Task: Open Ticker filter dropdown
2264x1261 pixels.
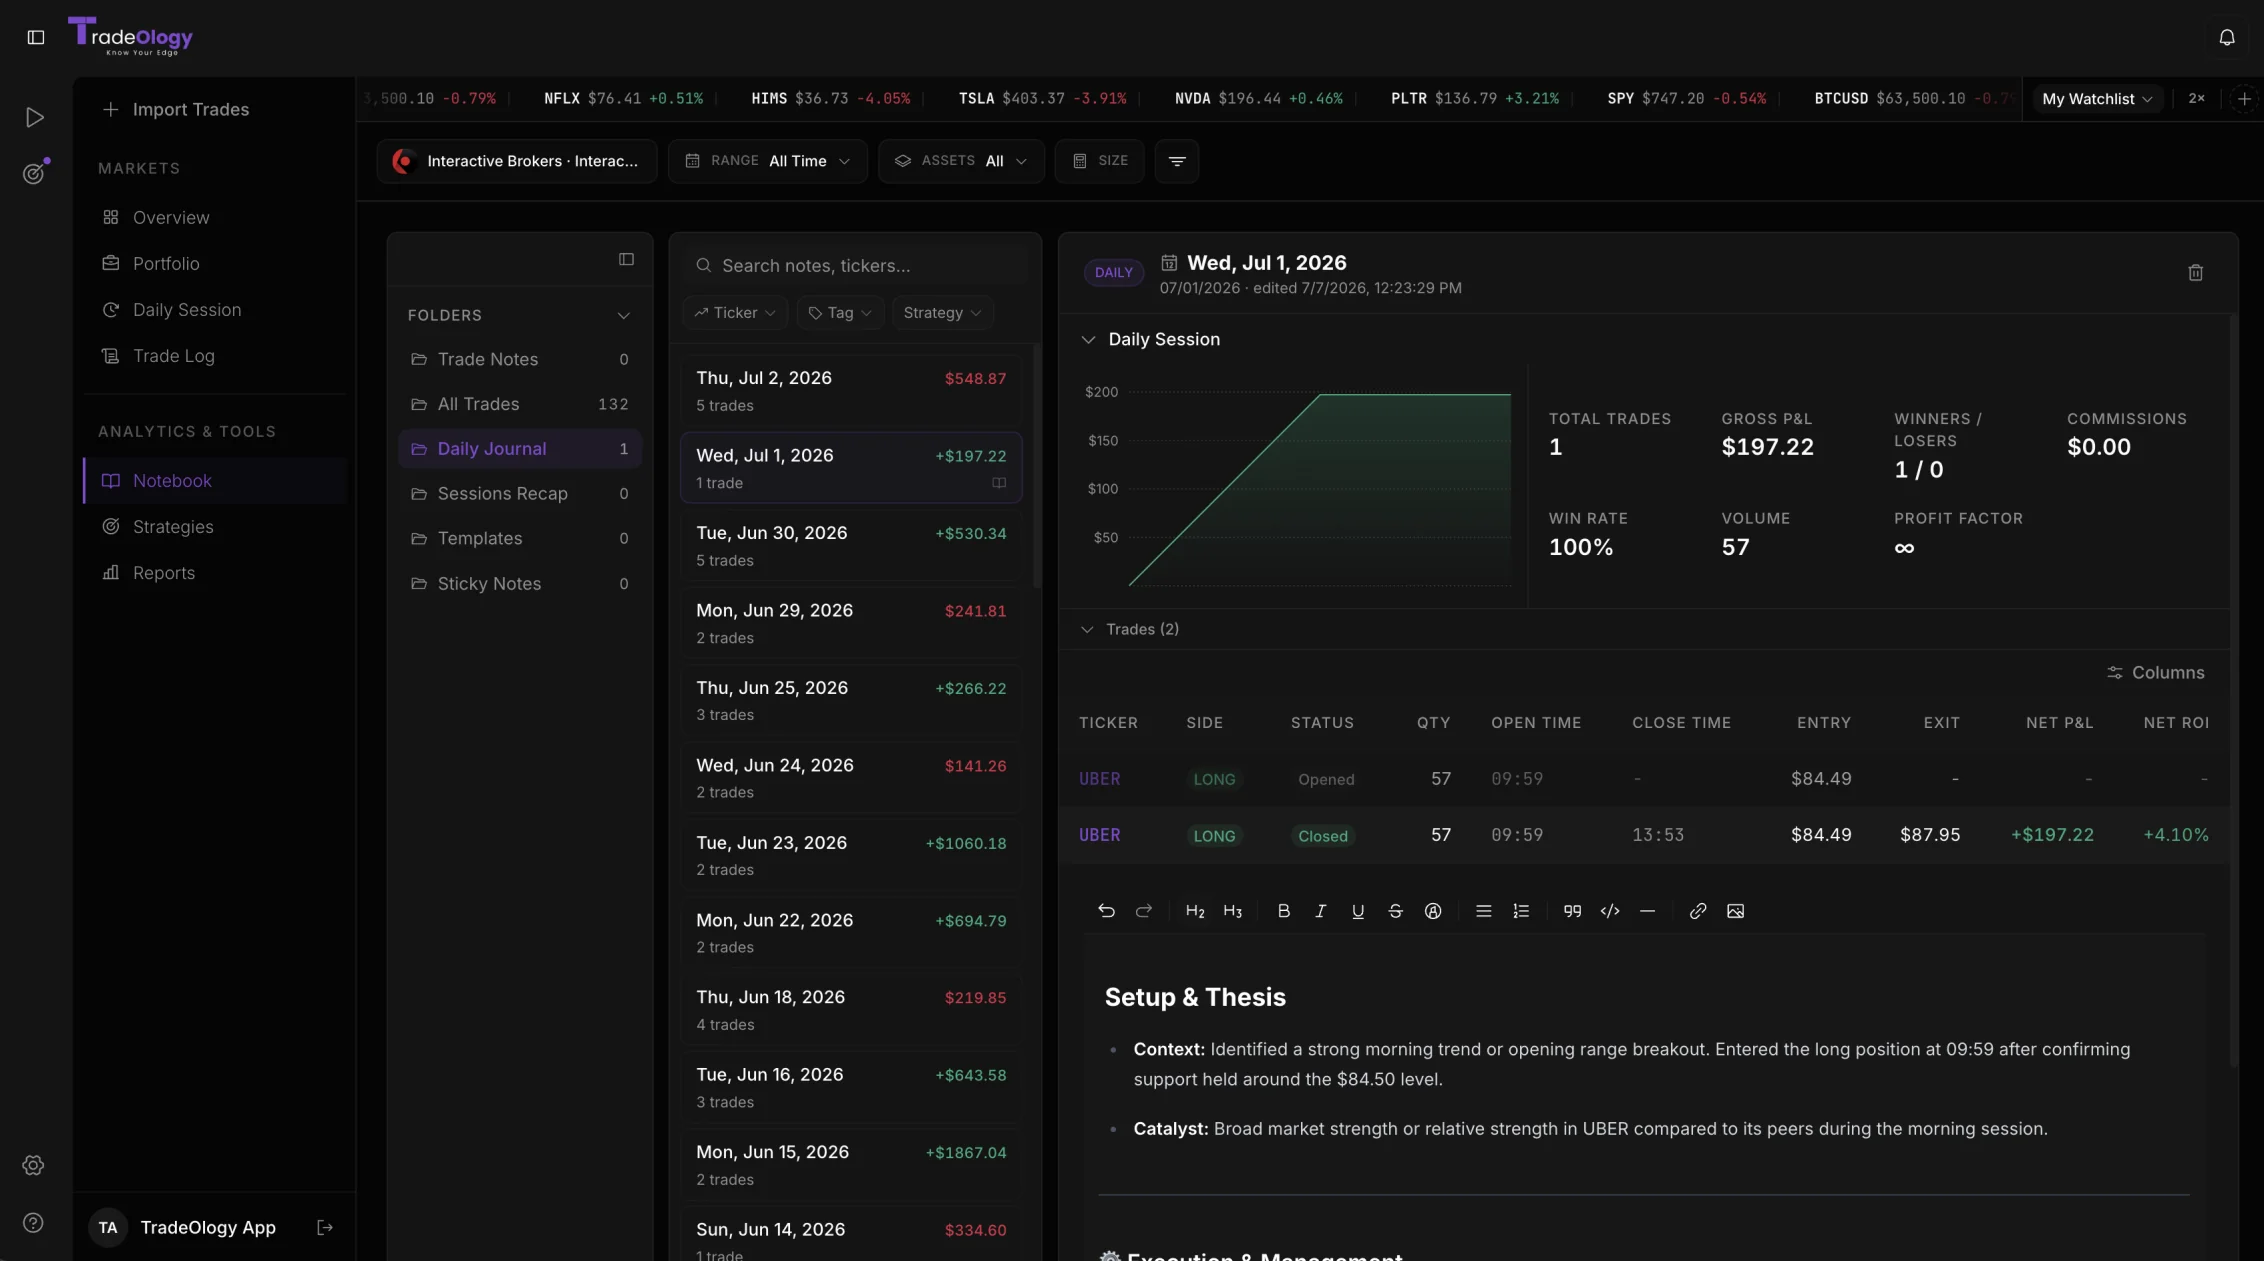Action: [735, 313]
